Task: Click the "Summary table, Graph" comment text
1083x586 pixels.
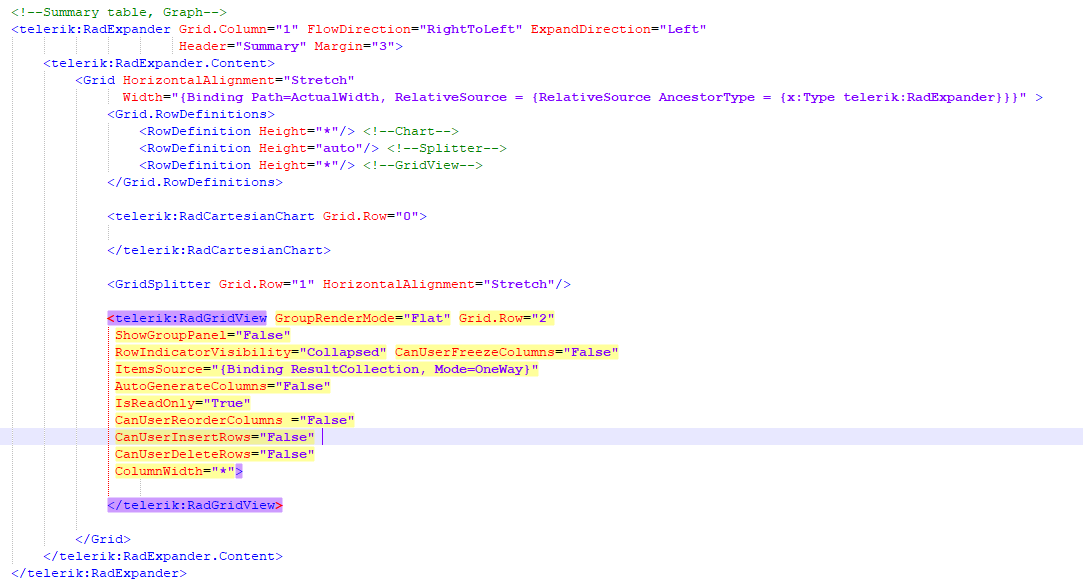Action: click(119, 12)
